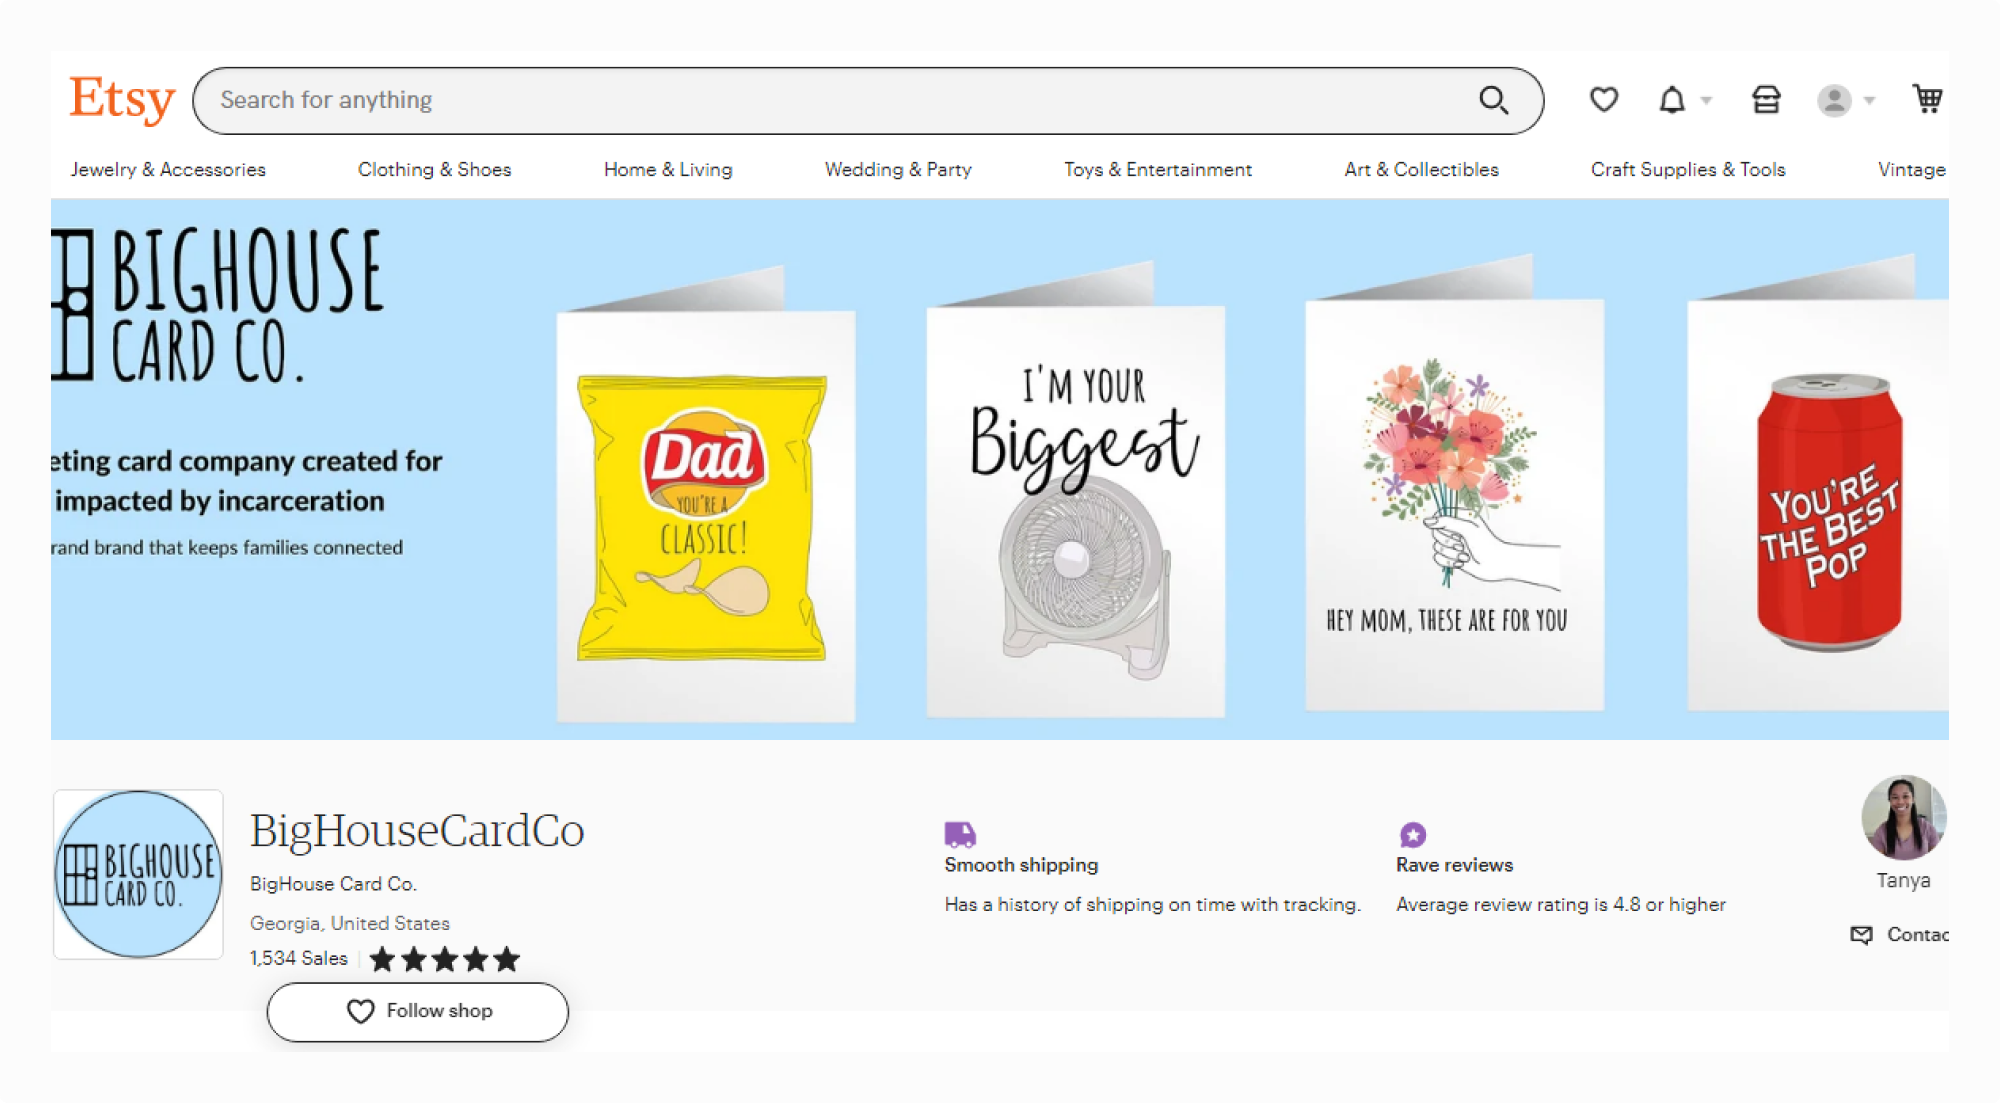The height and width of the screenshot is (1103, 2000).
Task: Open Art & Collectibles category
Action: coord(1421,169)
